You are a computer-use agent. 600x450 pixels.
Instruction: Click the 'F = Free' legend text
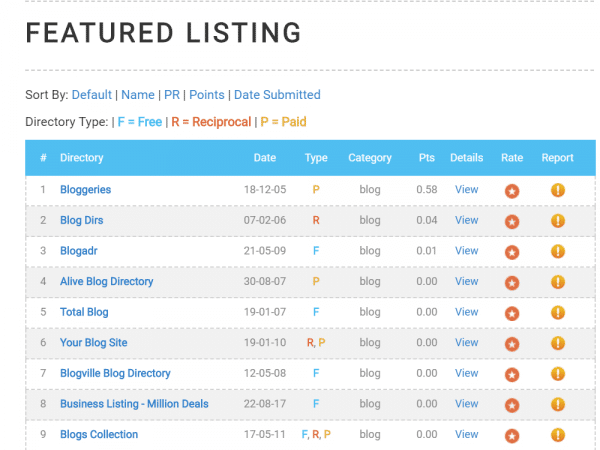point(140,122)
